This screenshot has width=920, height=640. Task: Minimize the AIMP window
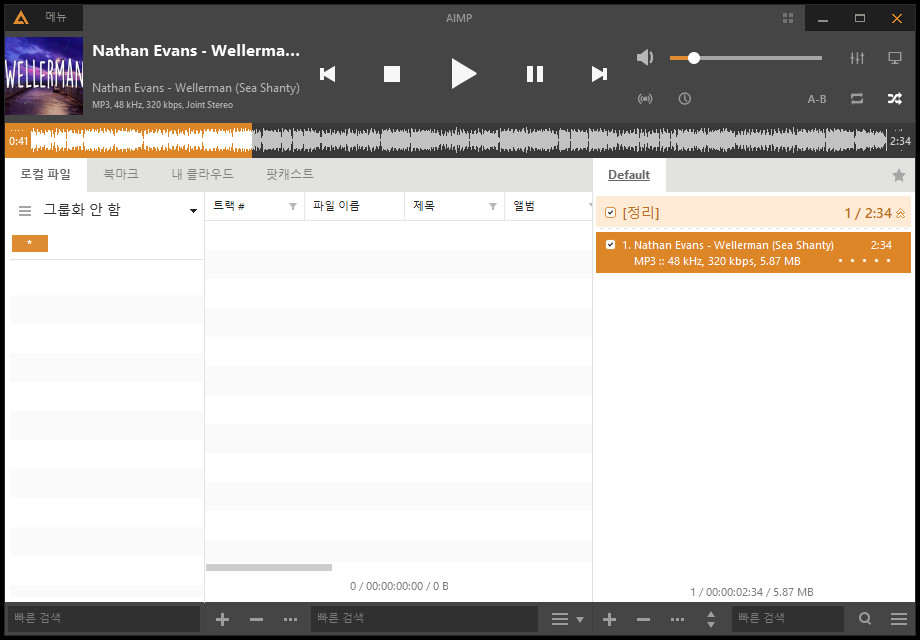click(x=823, y=19)
